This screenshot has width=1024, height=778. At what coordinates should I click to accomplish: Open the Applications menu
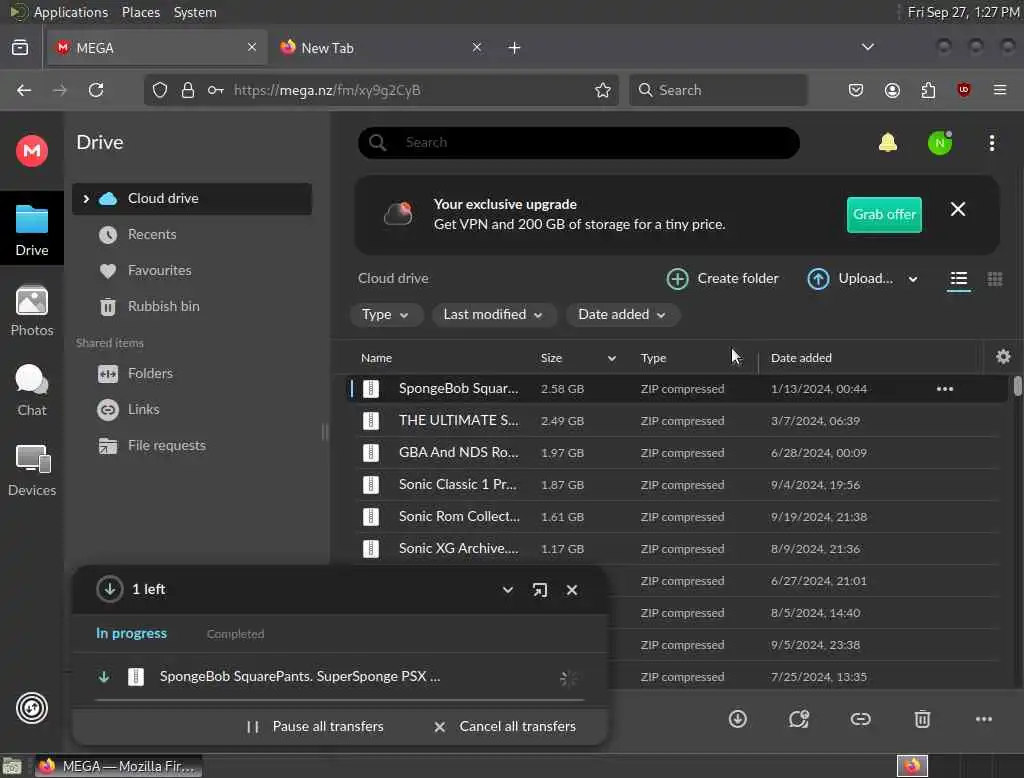71,12
